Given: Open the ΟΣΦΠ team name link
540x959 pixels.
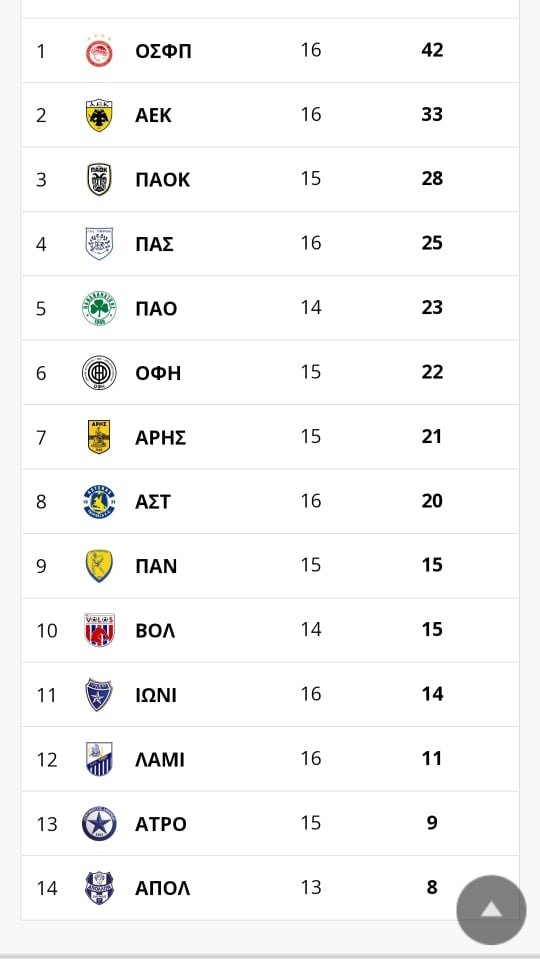Looking at the screenshot, I should click(x=163, y=51).
